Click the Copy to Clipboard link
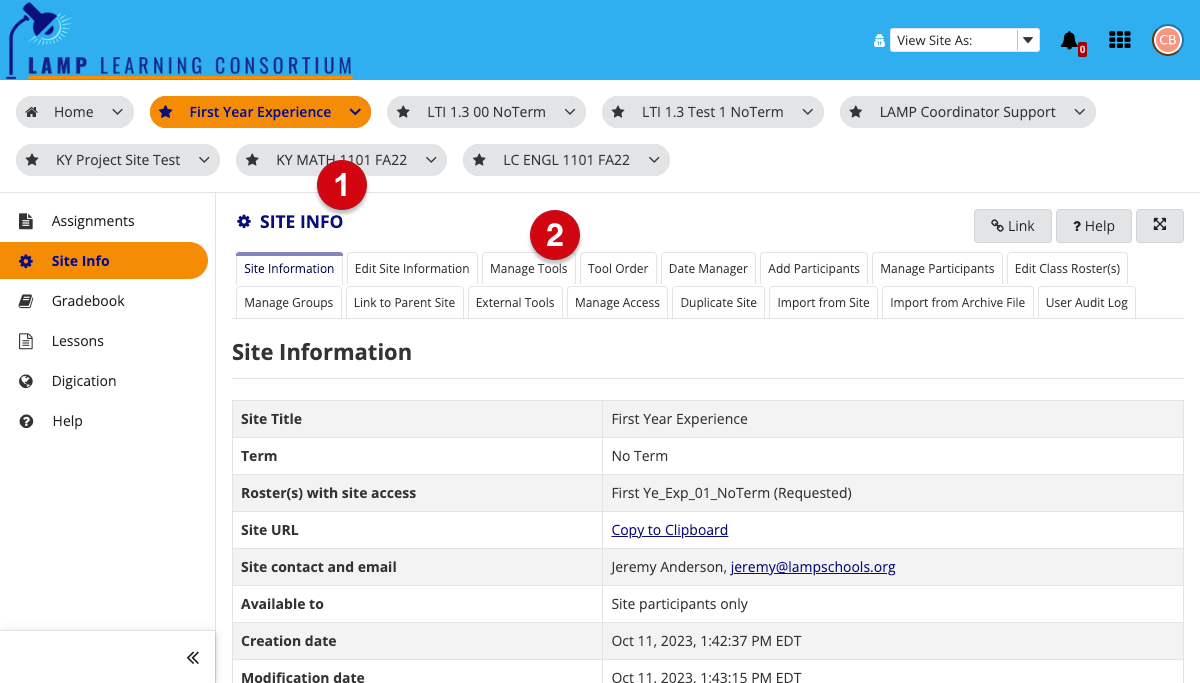Image resolution: width=1200 pixels, height=683 pixels. click(670, 530)
